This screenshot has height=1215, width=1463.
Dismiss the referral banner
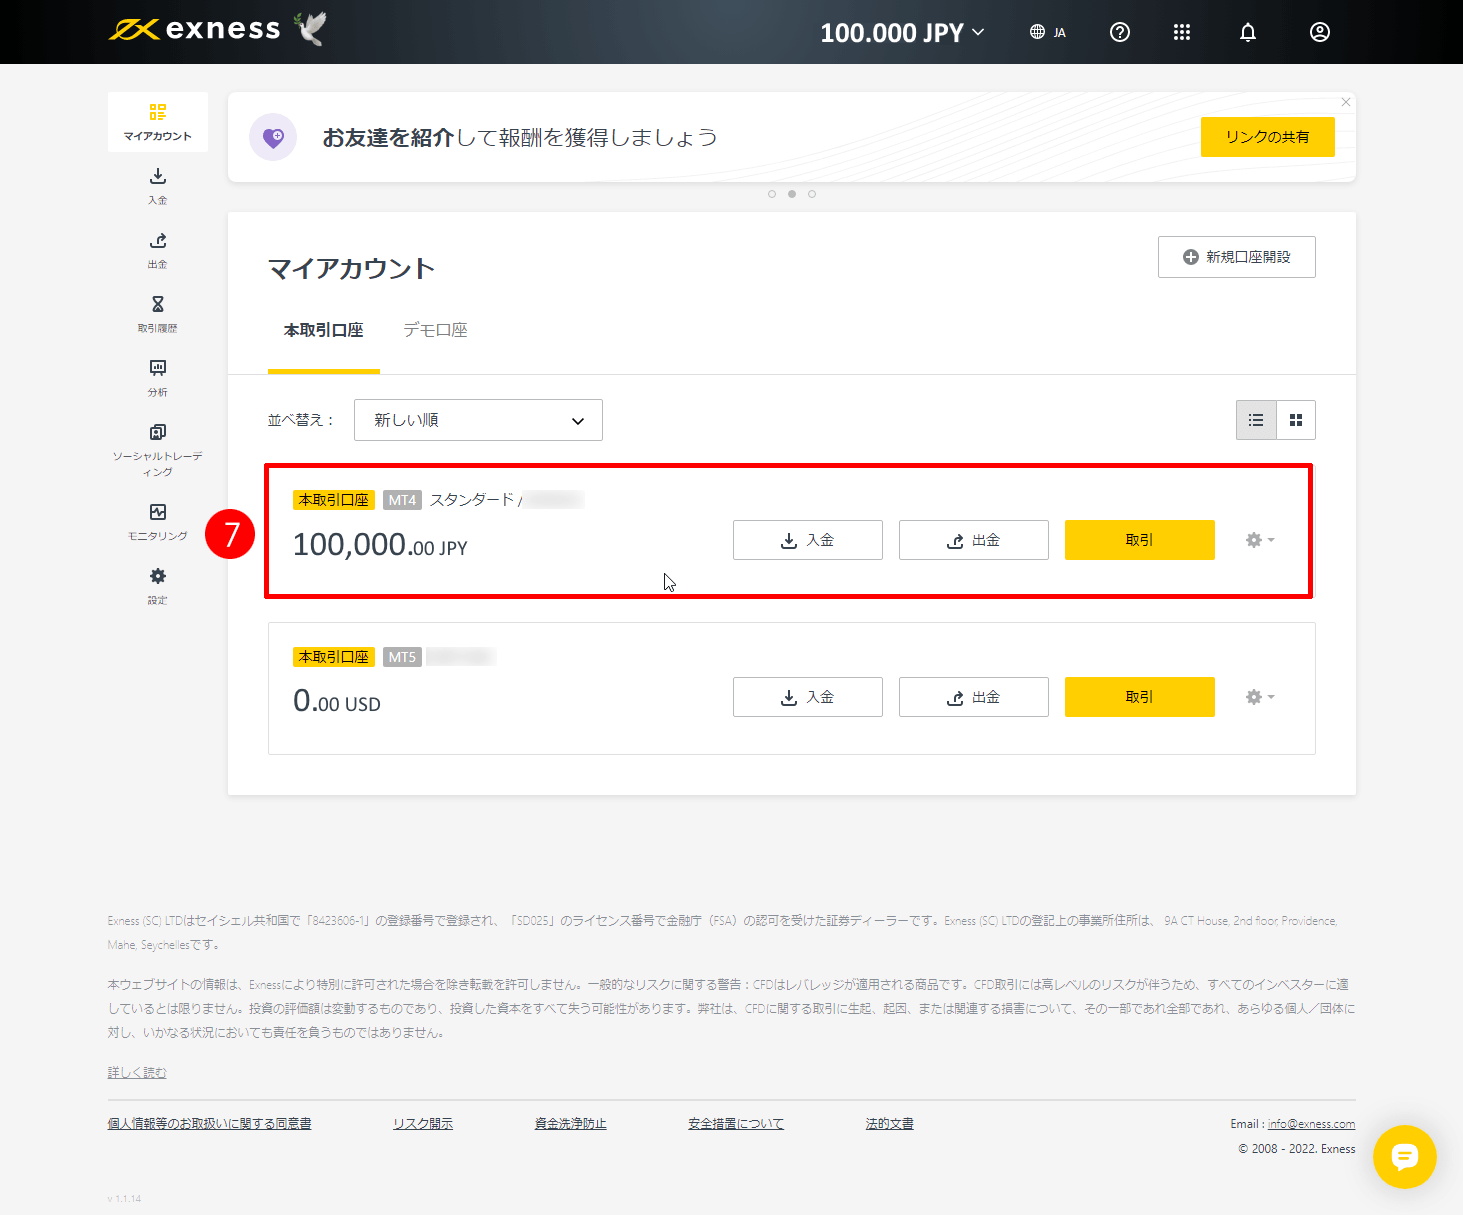[x=1345, y=102]
